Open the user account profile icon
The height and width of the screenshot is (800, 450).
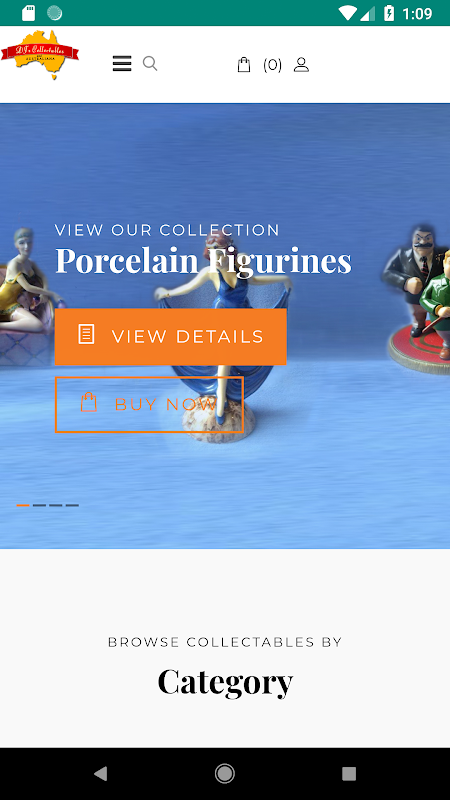(301, 65)
